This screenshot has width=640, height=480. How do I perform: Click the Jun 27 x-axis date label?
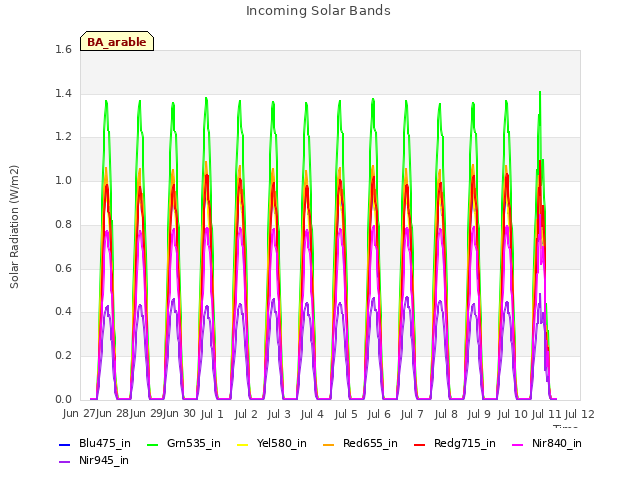click(79, 414)
